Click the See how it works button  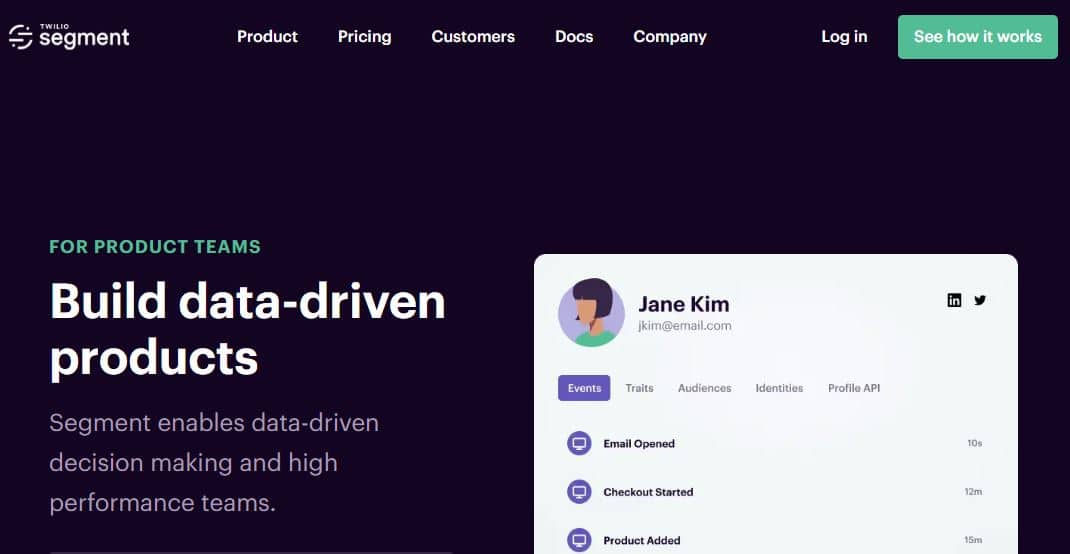click(978, 37)
